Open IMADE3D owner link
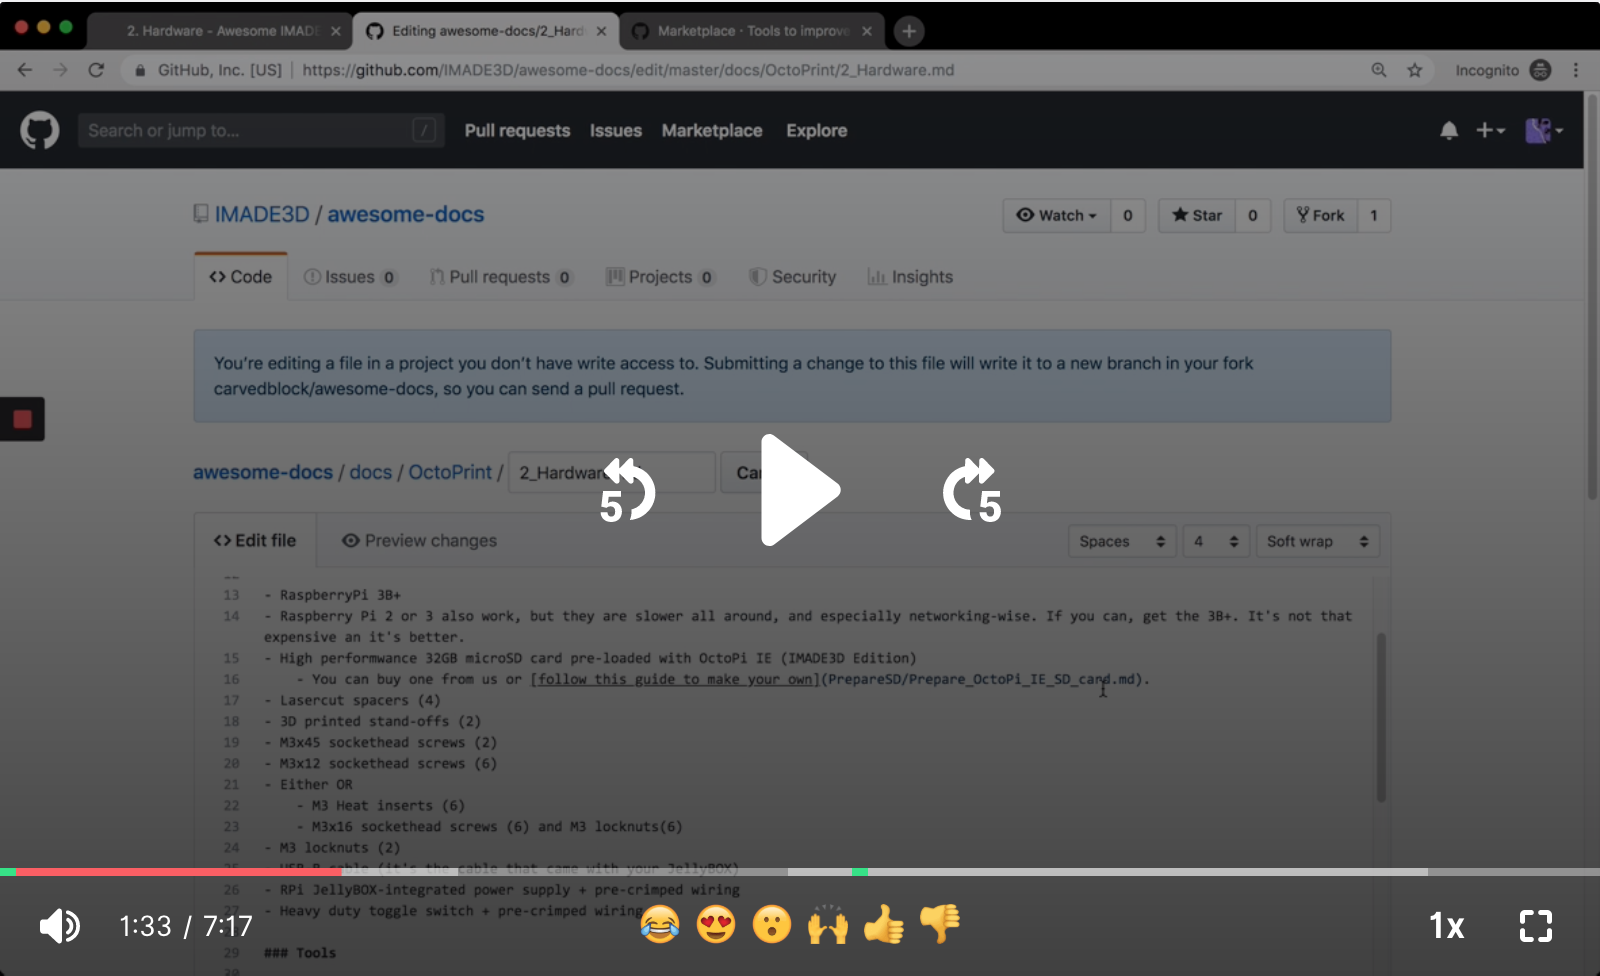The height and width of the screenshot is (976, 1600). (x=262, y=215)
